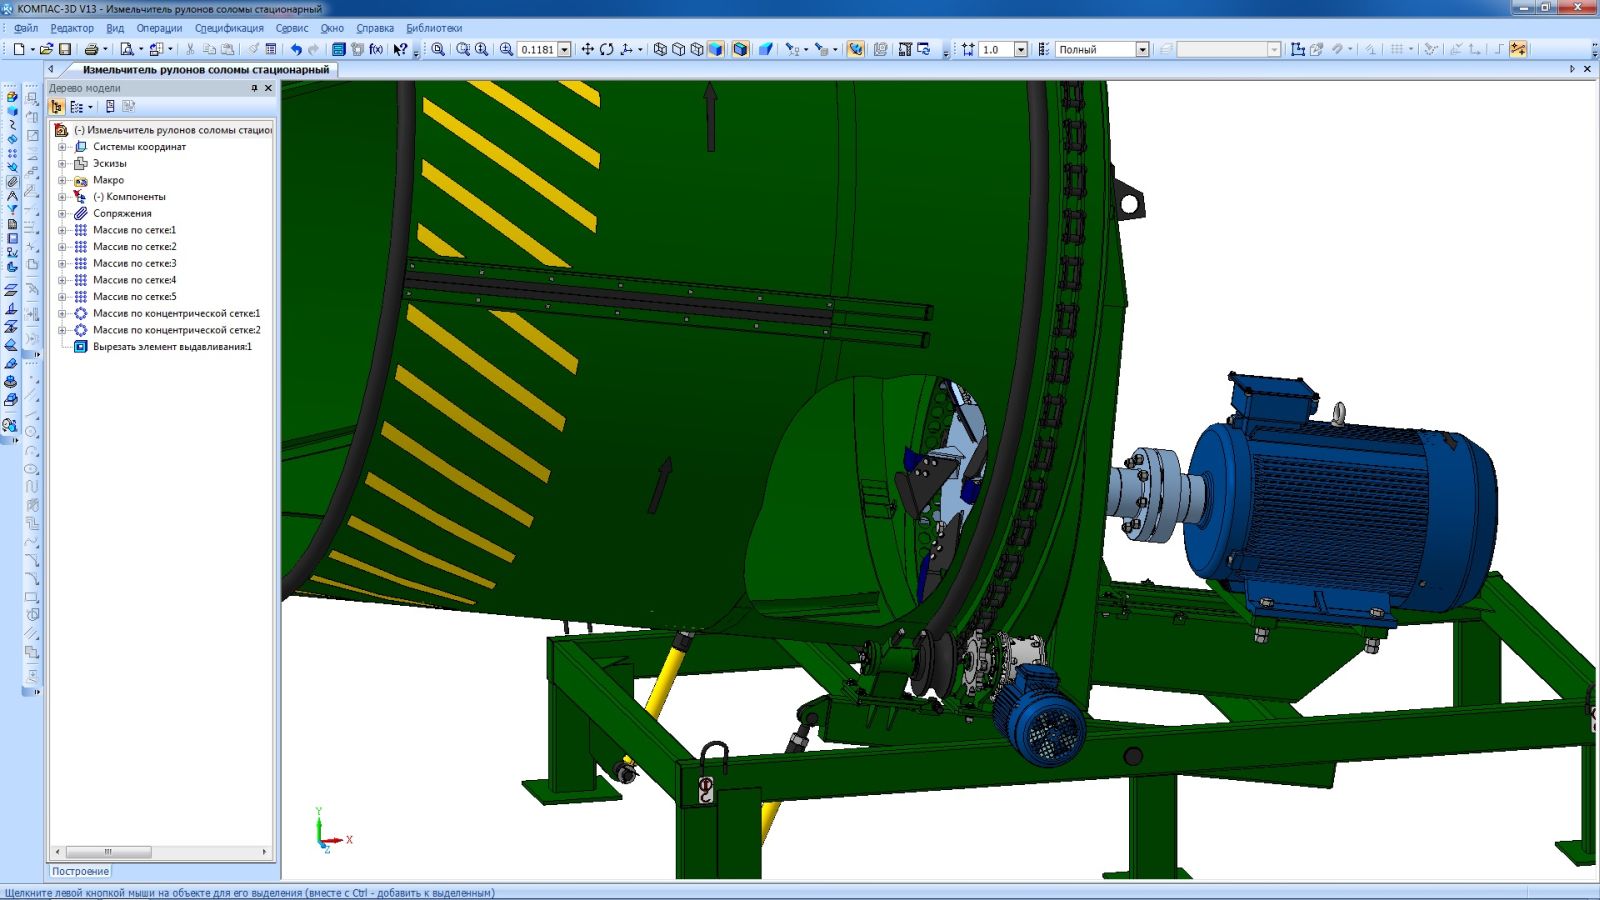Viewport: 1600px width, 900px height.
Task: Click the model tree horizontal scrollbar
Action: 109,852
